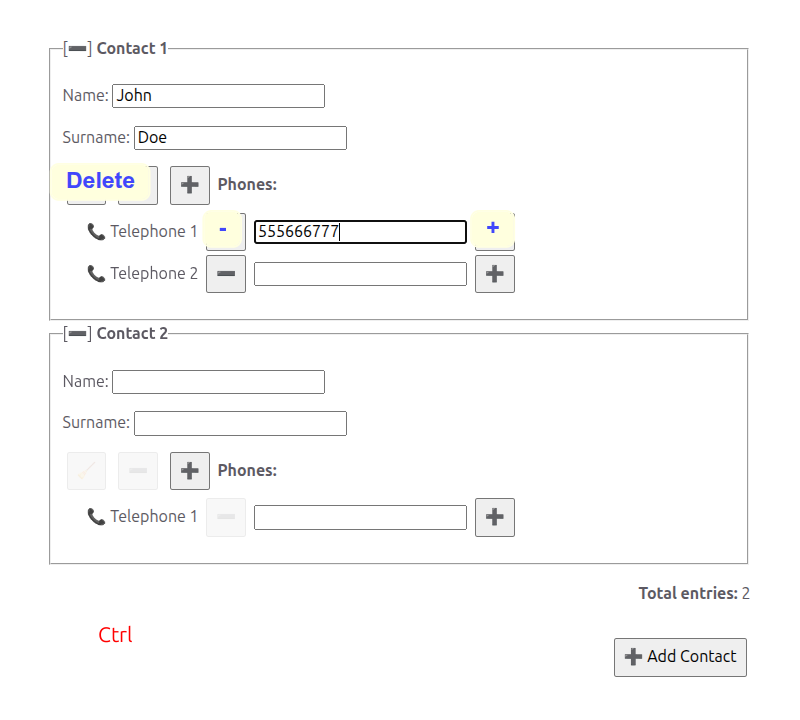
Task: Click the phone handset icon beside Telephone 1
Action: pos(96,231)
